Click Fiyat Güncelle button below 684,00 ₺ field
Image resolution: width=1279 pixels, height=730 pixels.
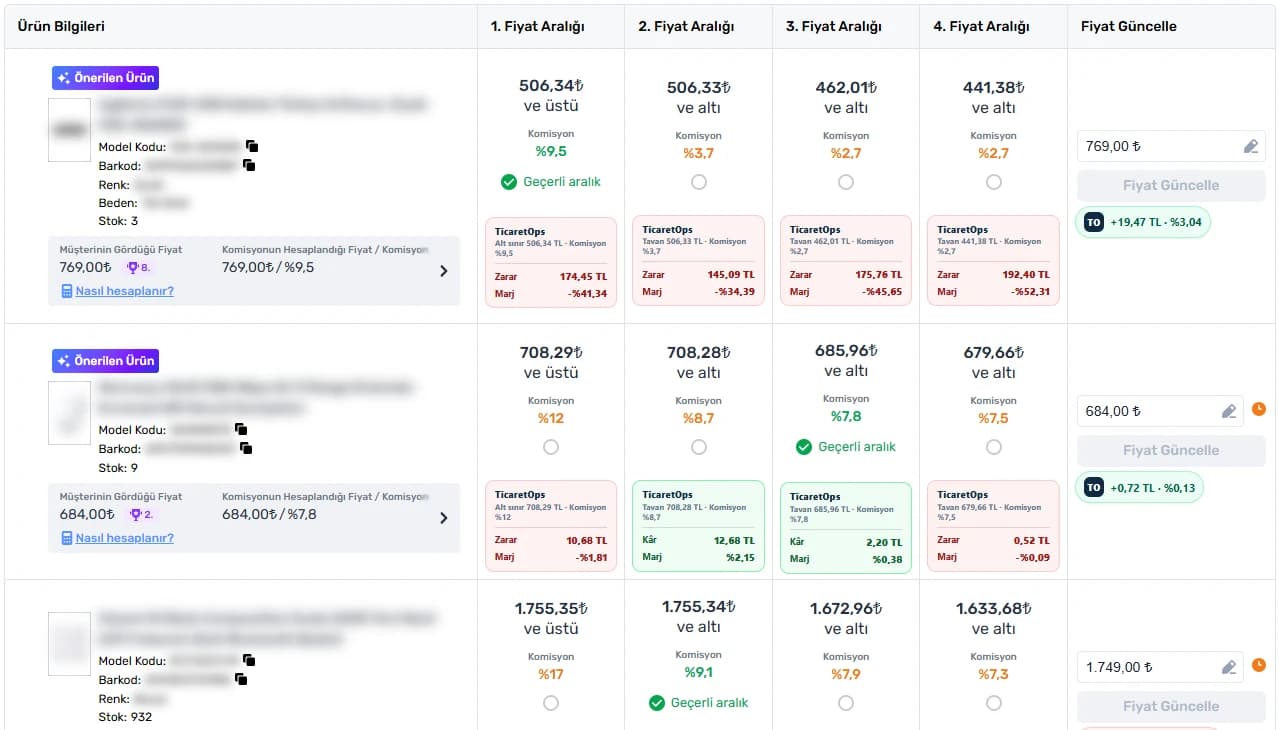click(1171, 450)
